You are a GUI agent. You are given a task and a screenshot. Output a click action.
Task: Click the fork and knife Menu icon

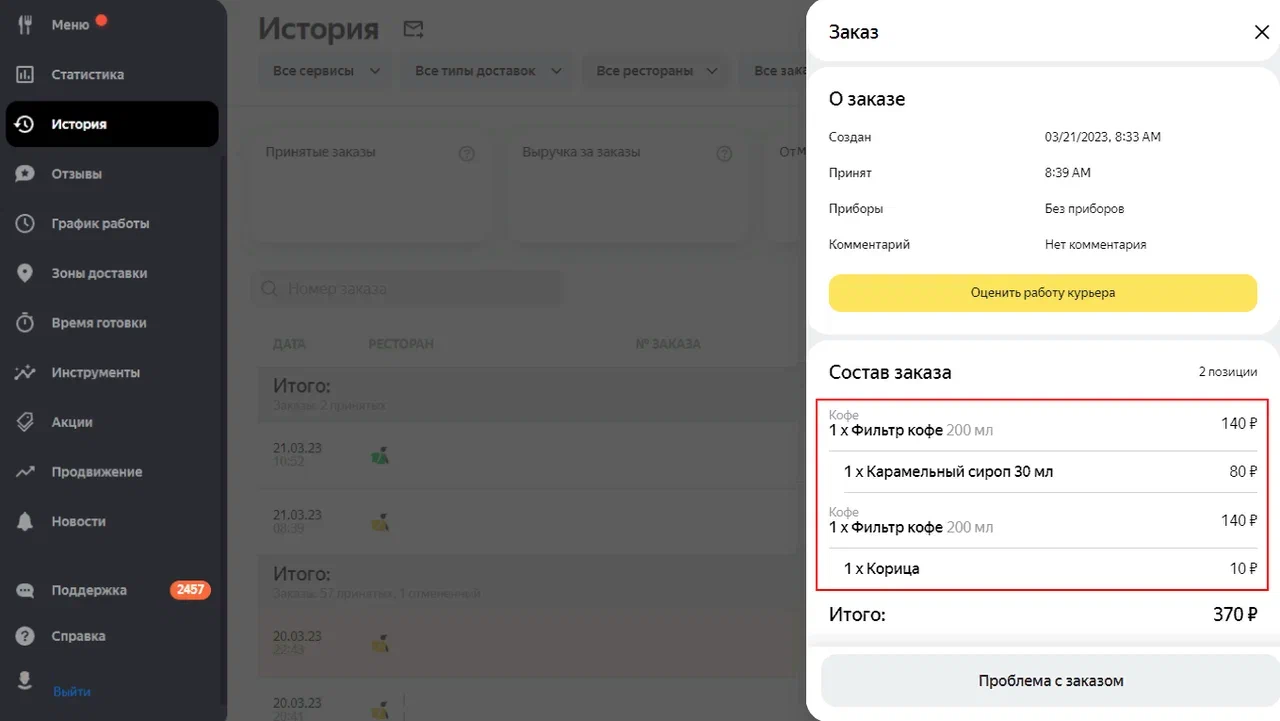(x=25, y=25)
